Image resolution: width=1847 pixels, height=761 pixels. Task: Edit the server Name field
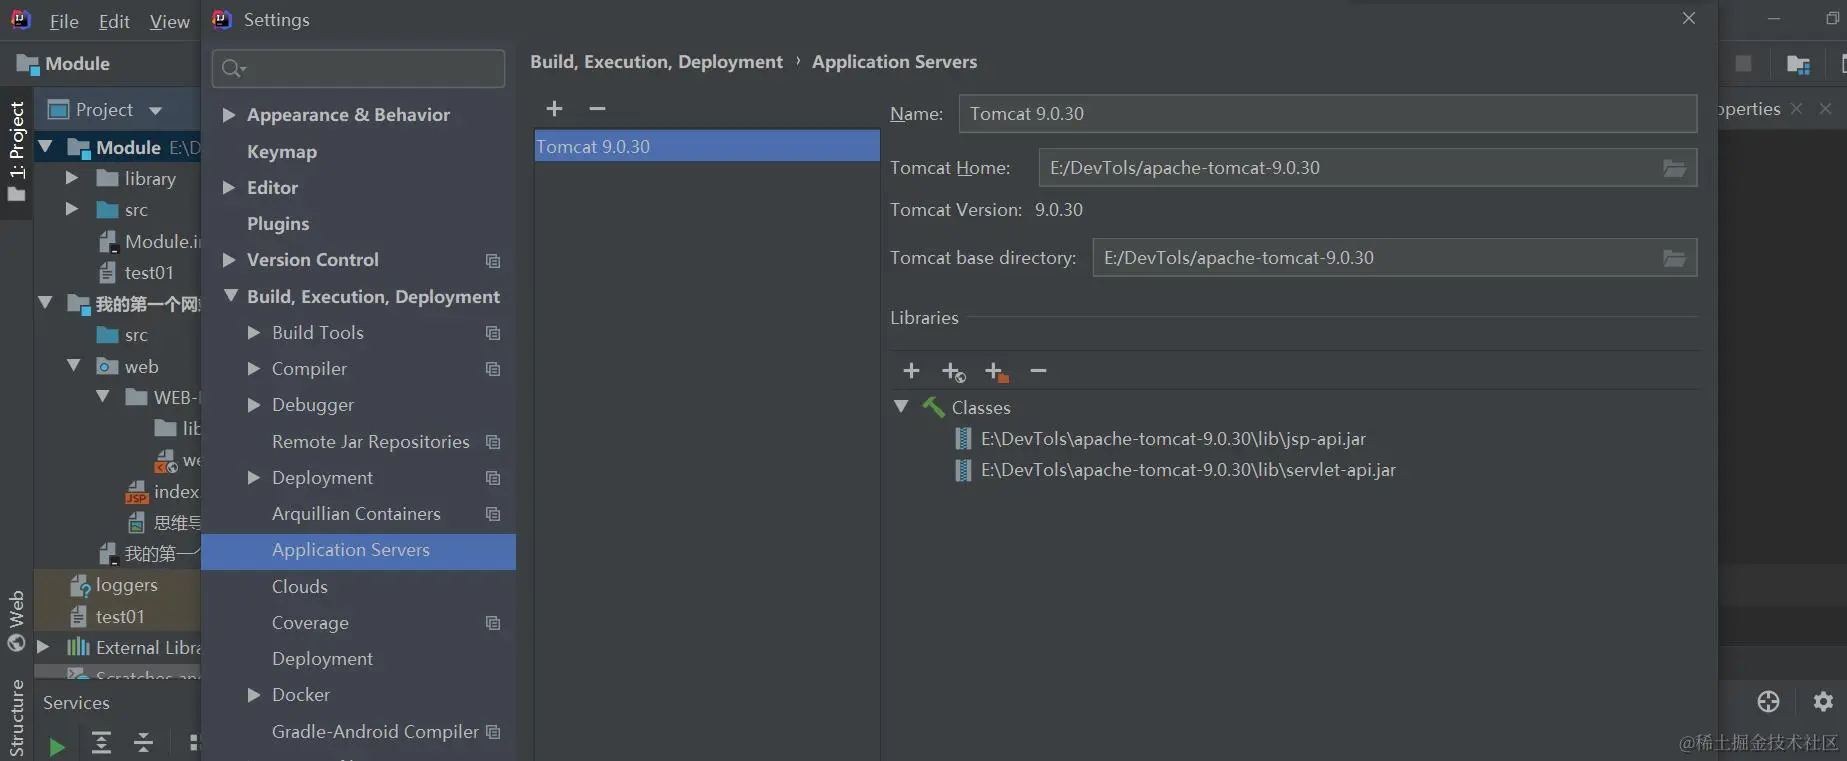tap(1327, 114)
